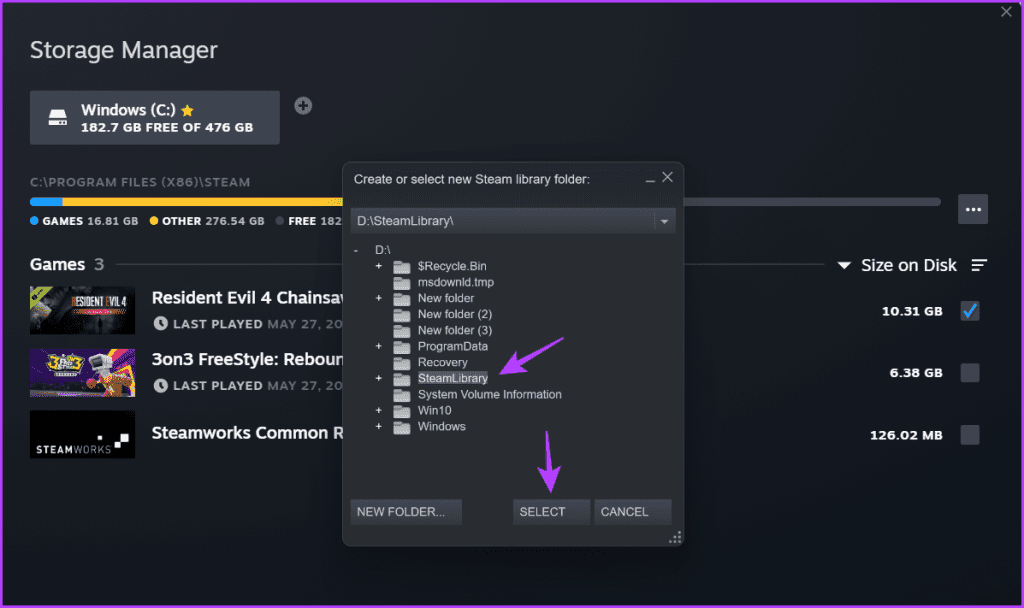The width and height of the screenshot is (1024, 608).
Task: Select the Win10 folder
Action: click(x=434, y=410)
